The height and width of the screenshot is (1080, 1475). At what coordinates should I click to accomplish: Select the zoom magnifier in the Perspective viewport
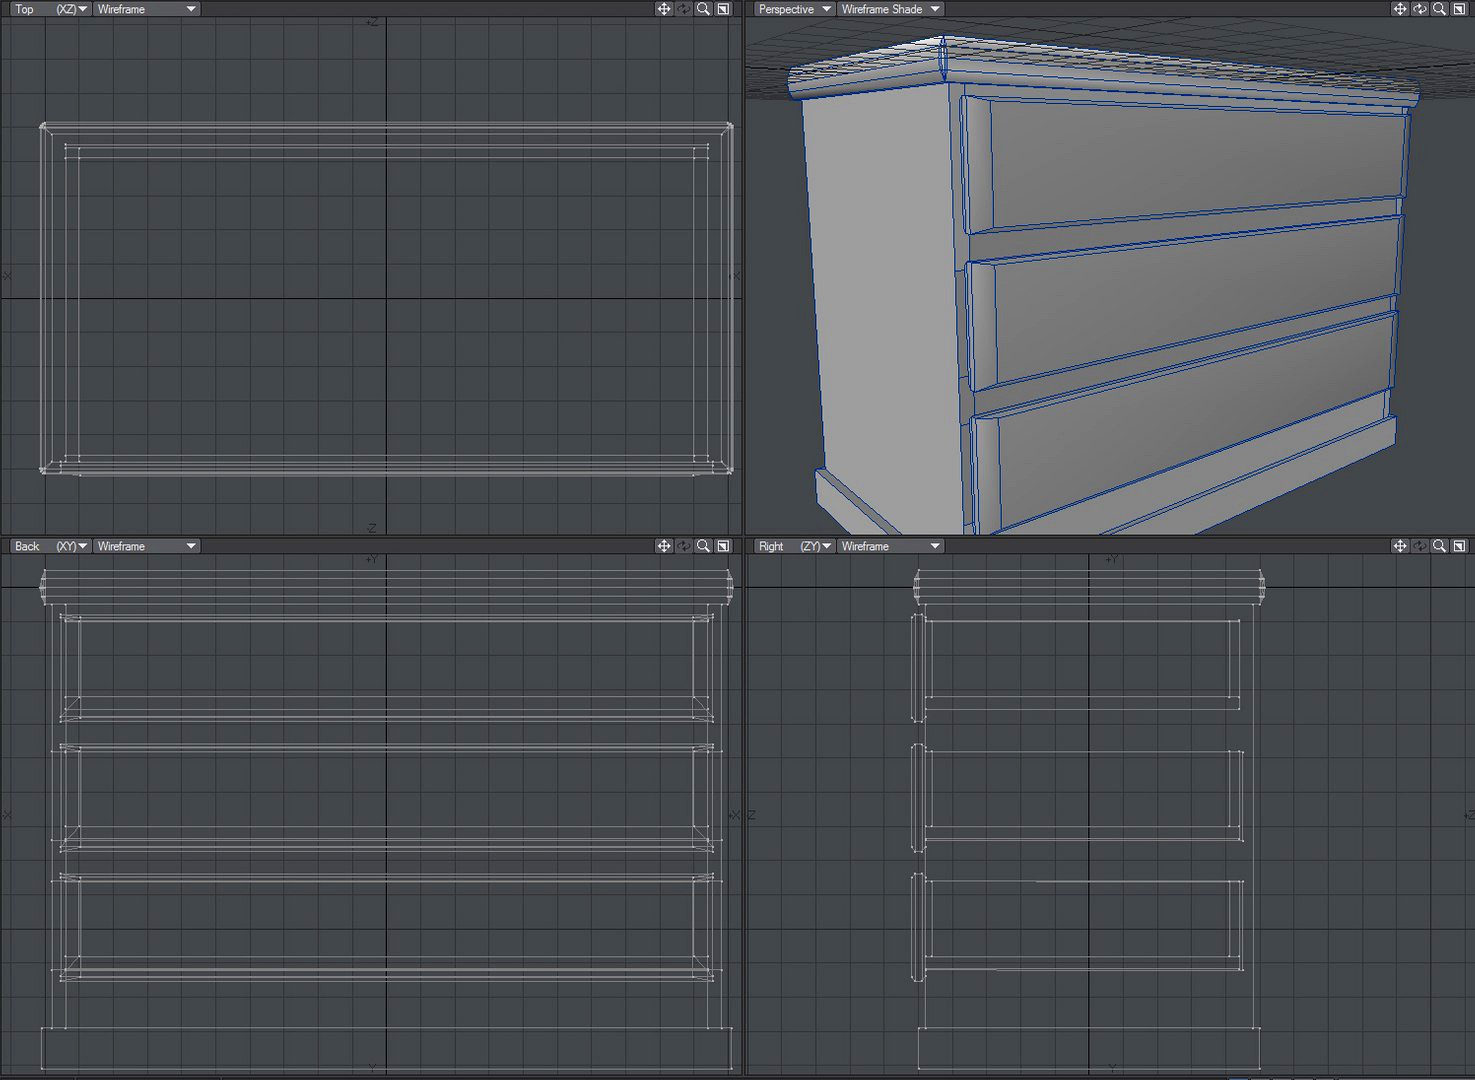pos(1439,9)
